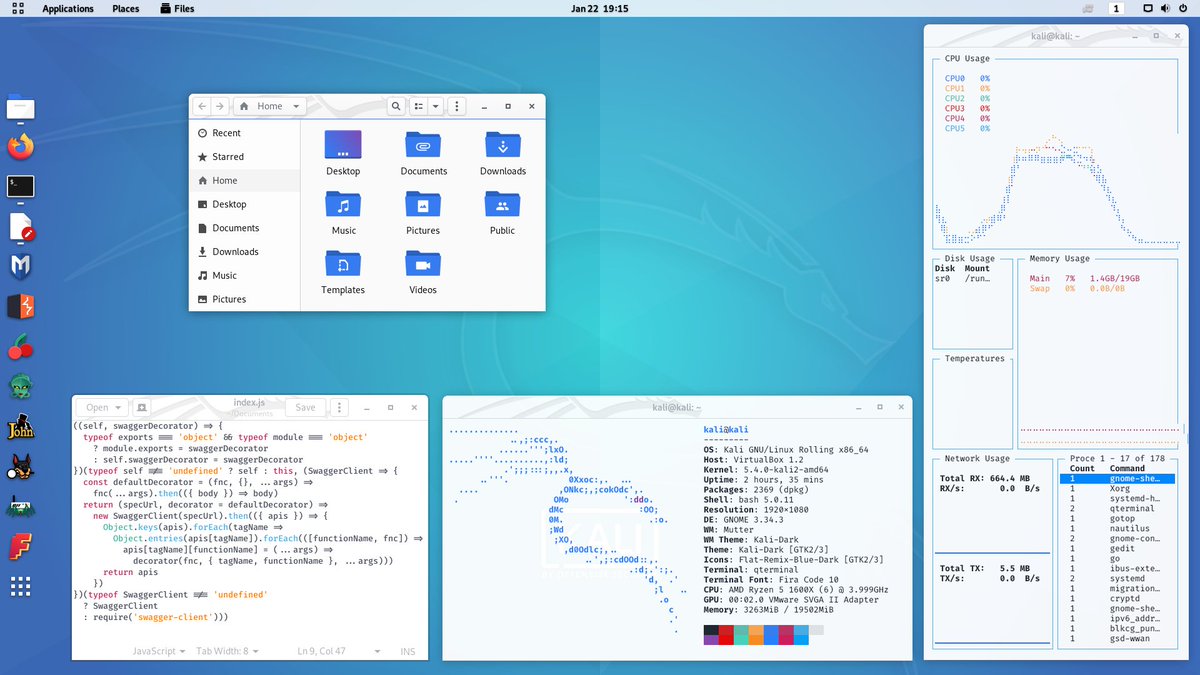Viewport: 1200px width, 675px height.
Task: Click the Music folder in the sidebar
Action: click(x=227, y=275)
